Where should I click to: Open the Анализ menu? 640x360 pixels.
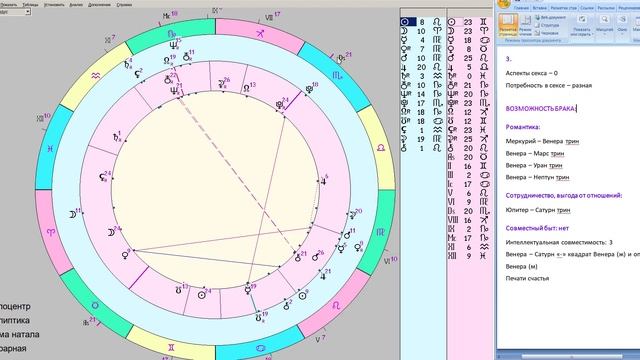click(76, 4)
